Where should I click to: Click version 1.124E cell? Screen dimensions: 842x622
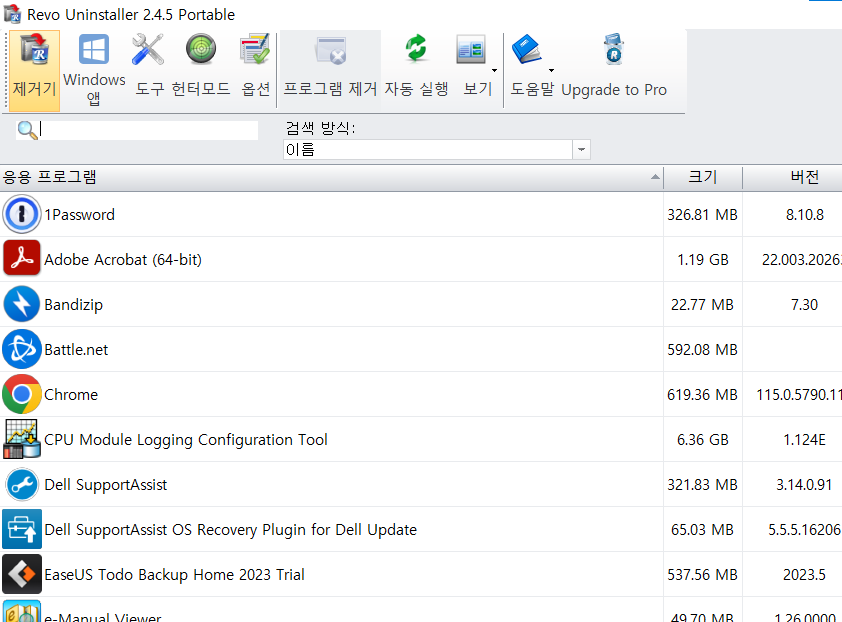point(804,440)
